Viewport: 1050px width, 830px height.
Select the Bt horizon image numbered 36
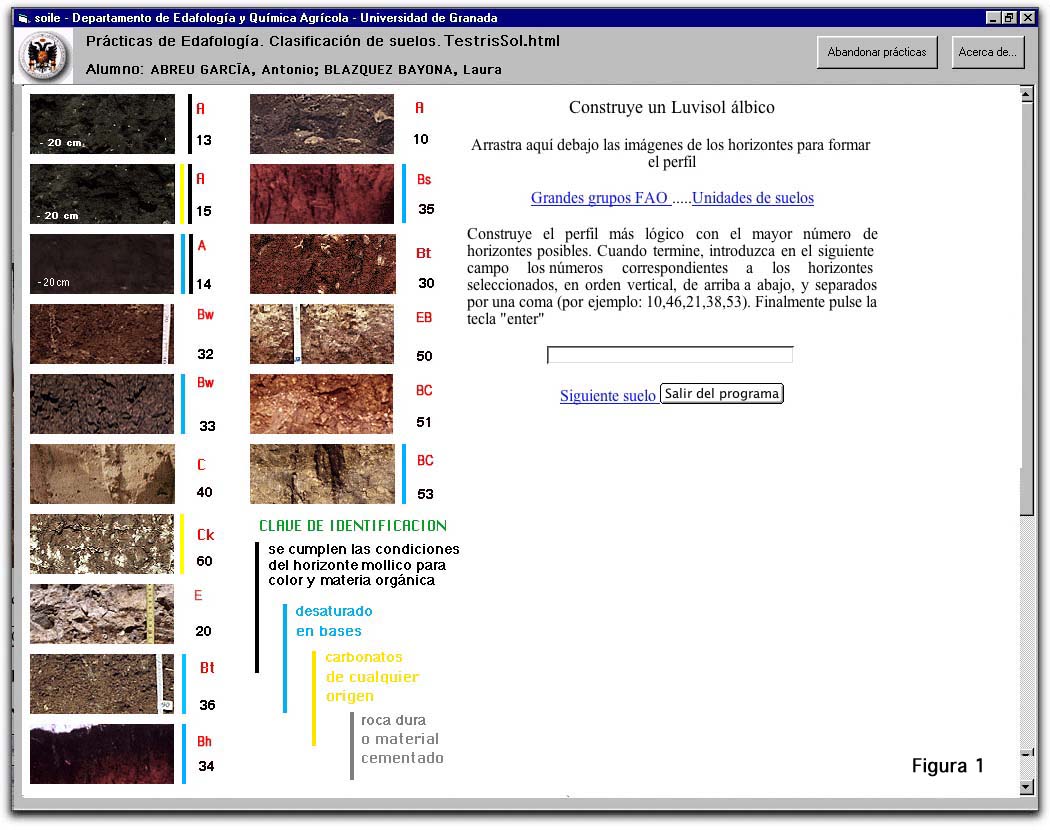[x=102, y=684]
